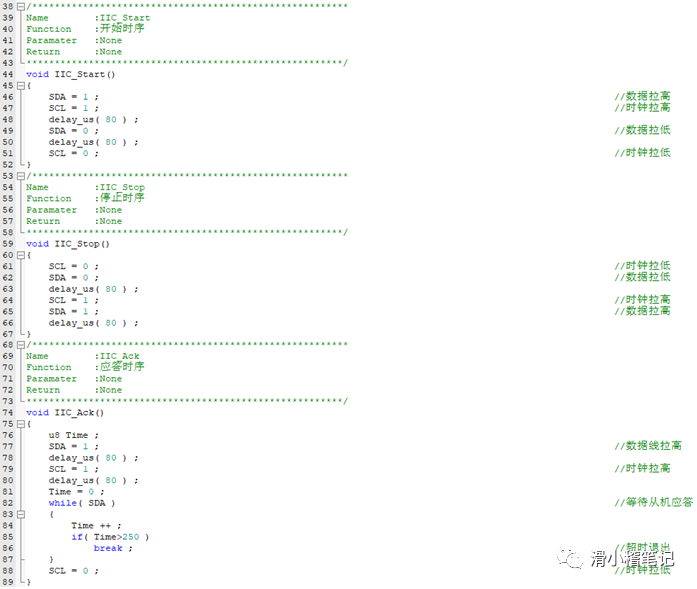
Task: Click the '//等待从机应答' comment on line 82
Action: coord(654,502)
